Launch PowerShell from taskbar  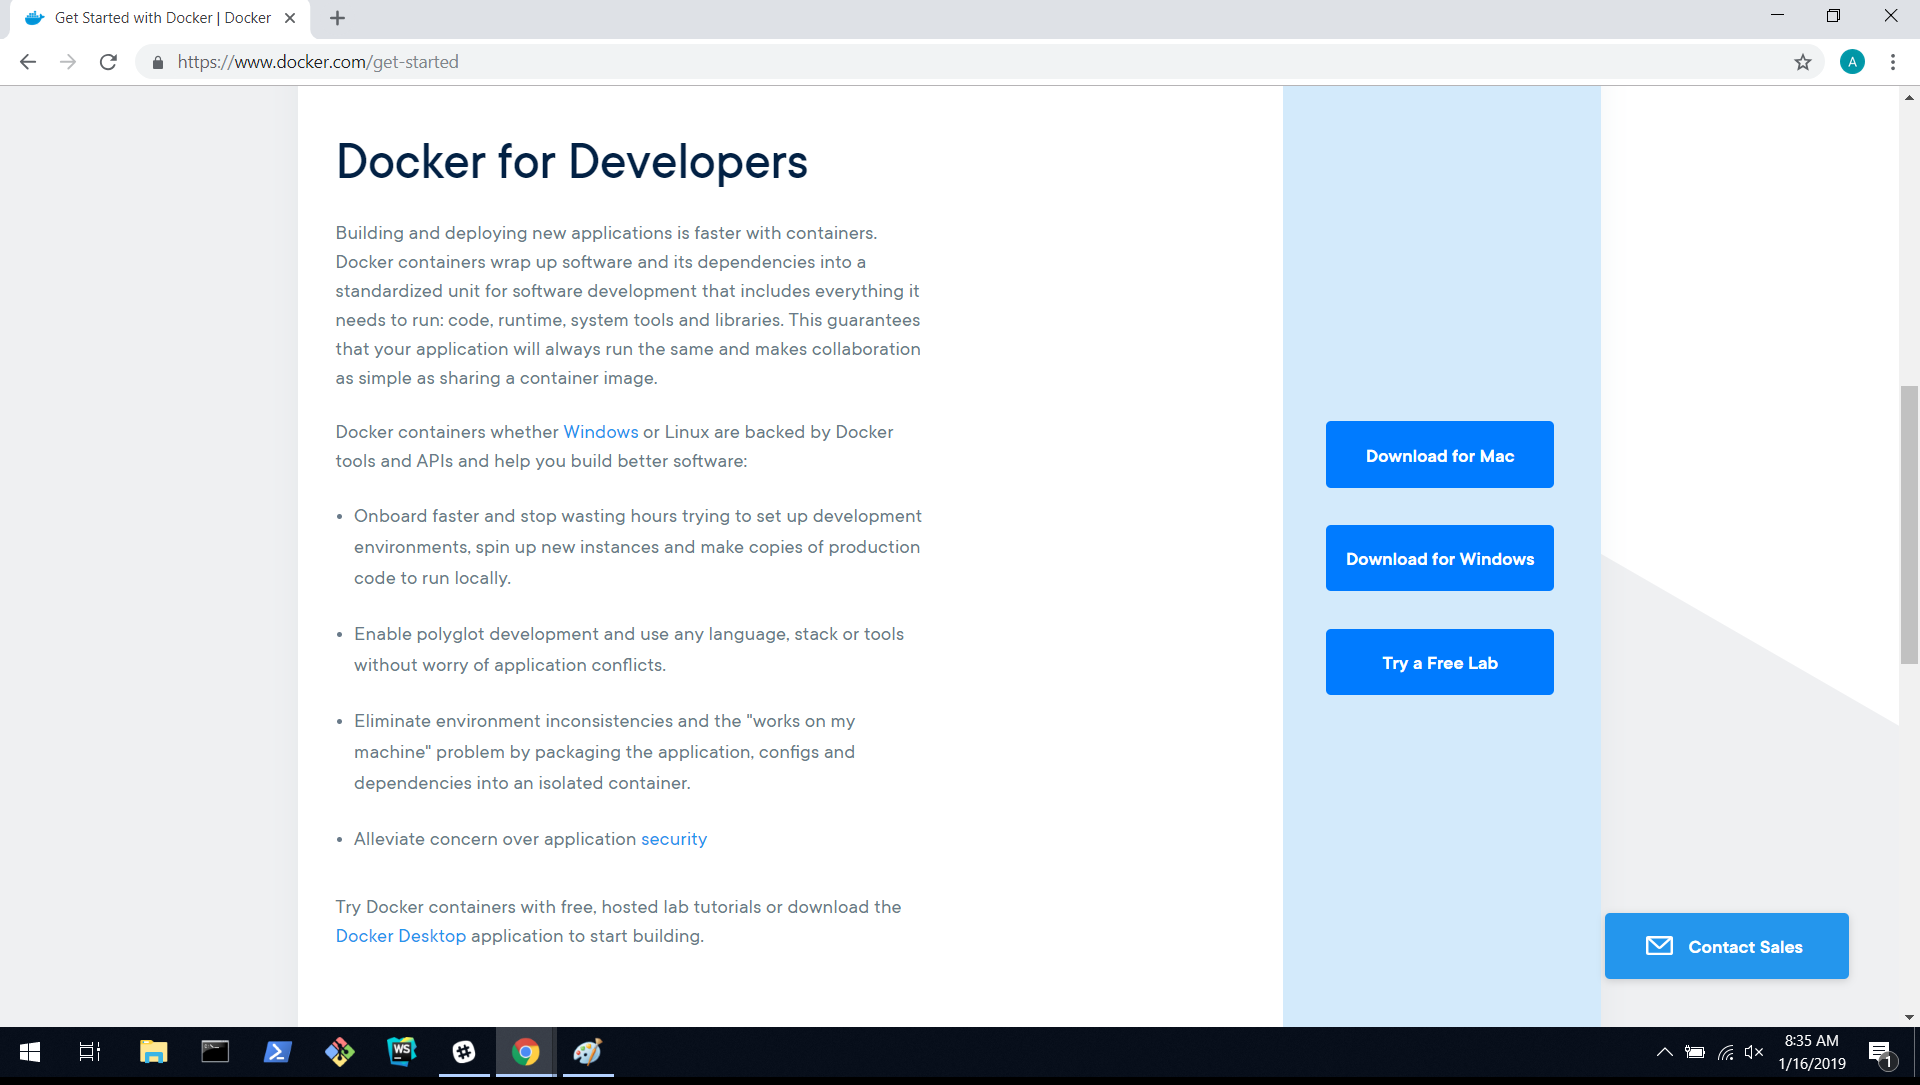click(277, 1052)
